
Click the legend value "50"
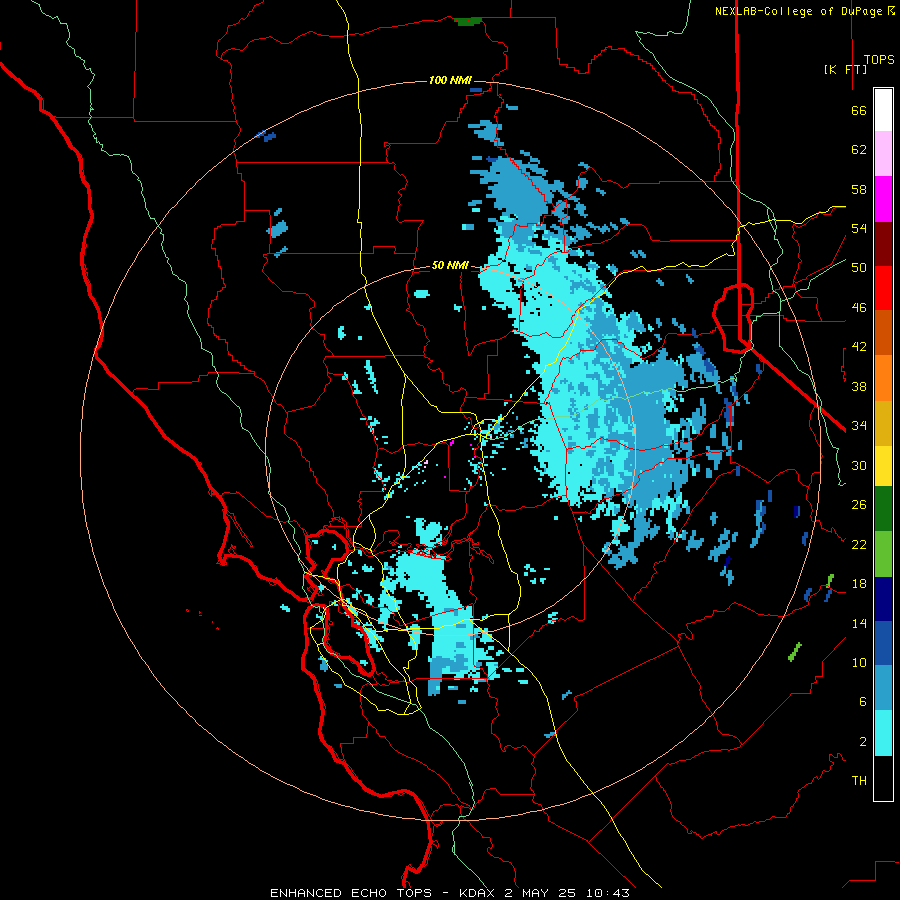[859, 268]
